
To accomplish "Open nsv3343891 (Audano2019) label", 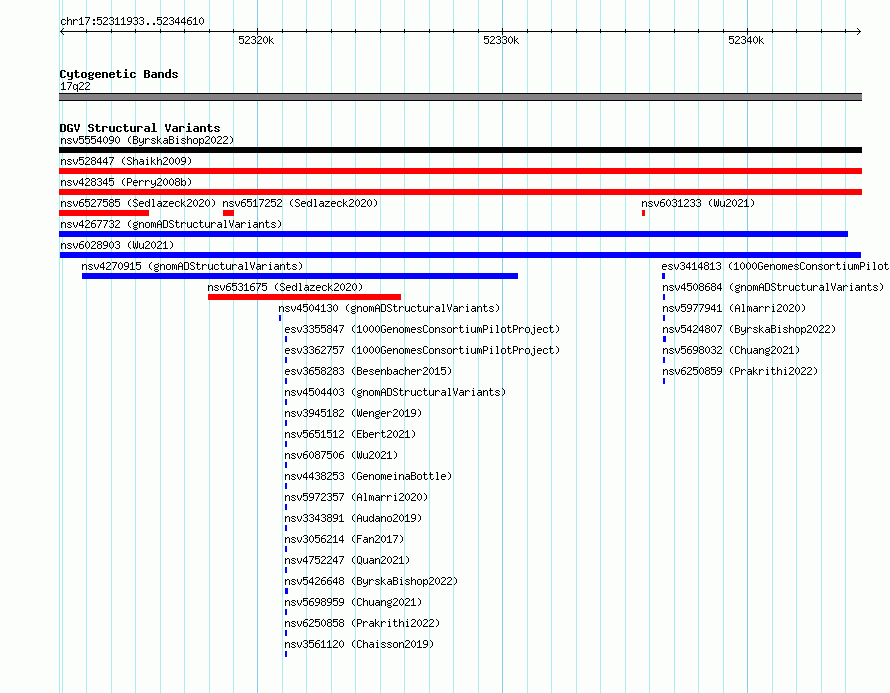I will click(353, 518).
